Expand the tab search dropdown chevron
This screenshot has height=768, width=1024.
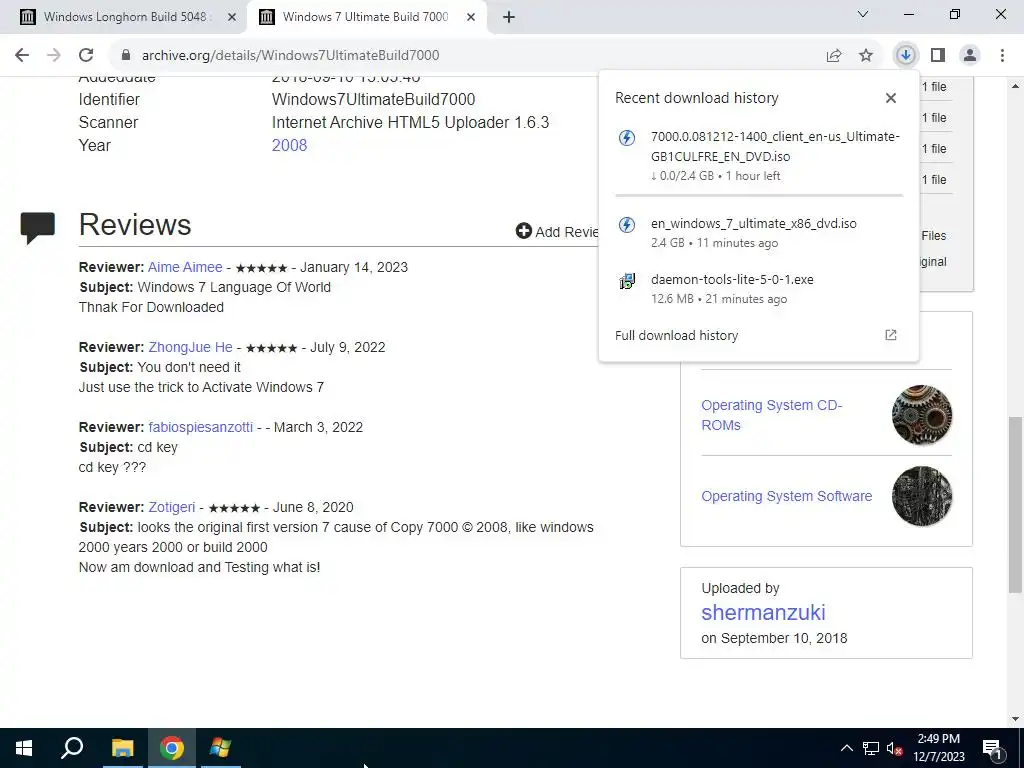tap(863, 14)
